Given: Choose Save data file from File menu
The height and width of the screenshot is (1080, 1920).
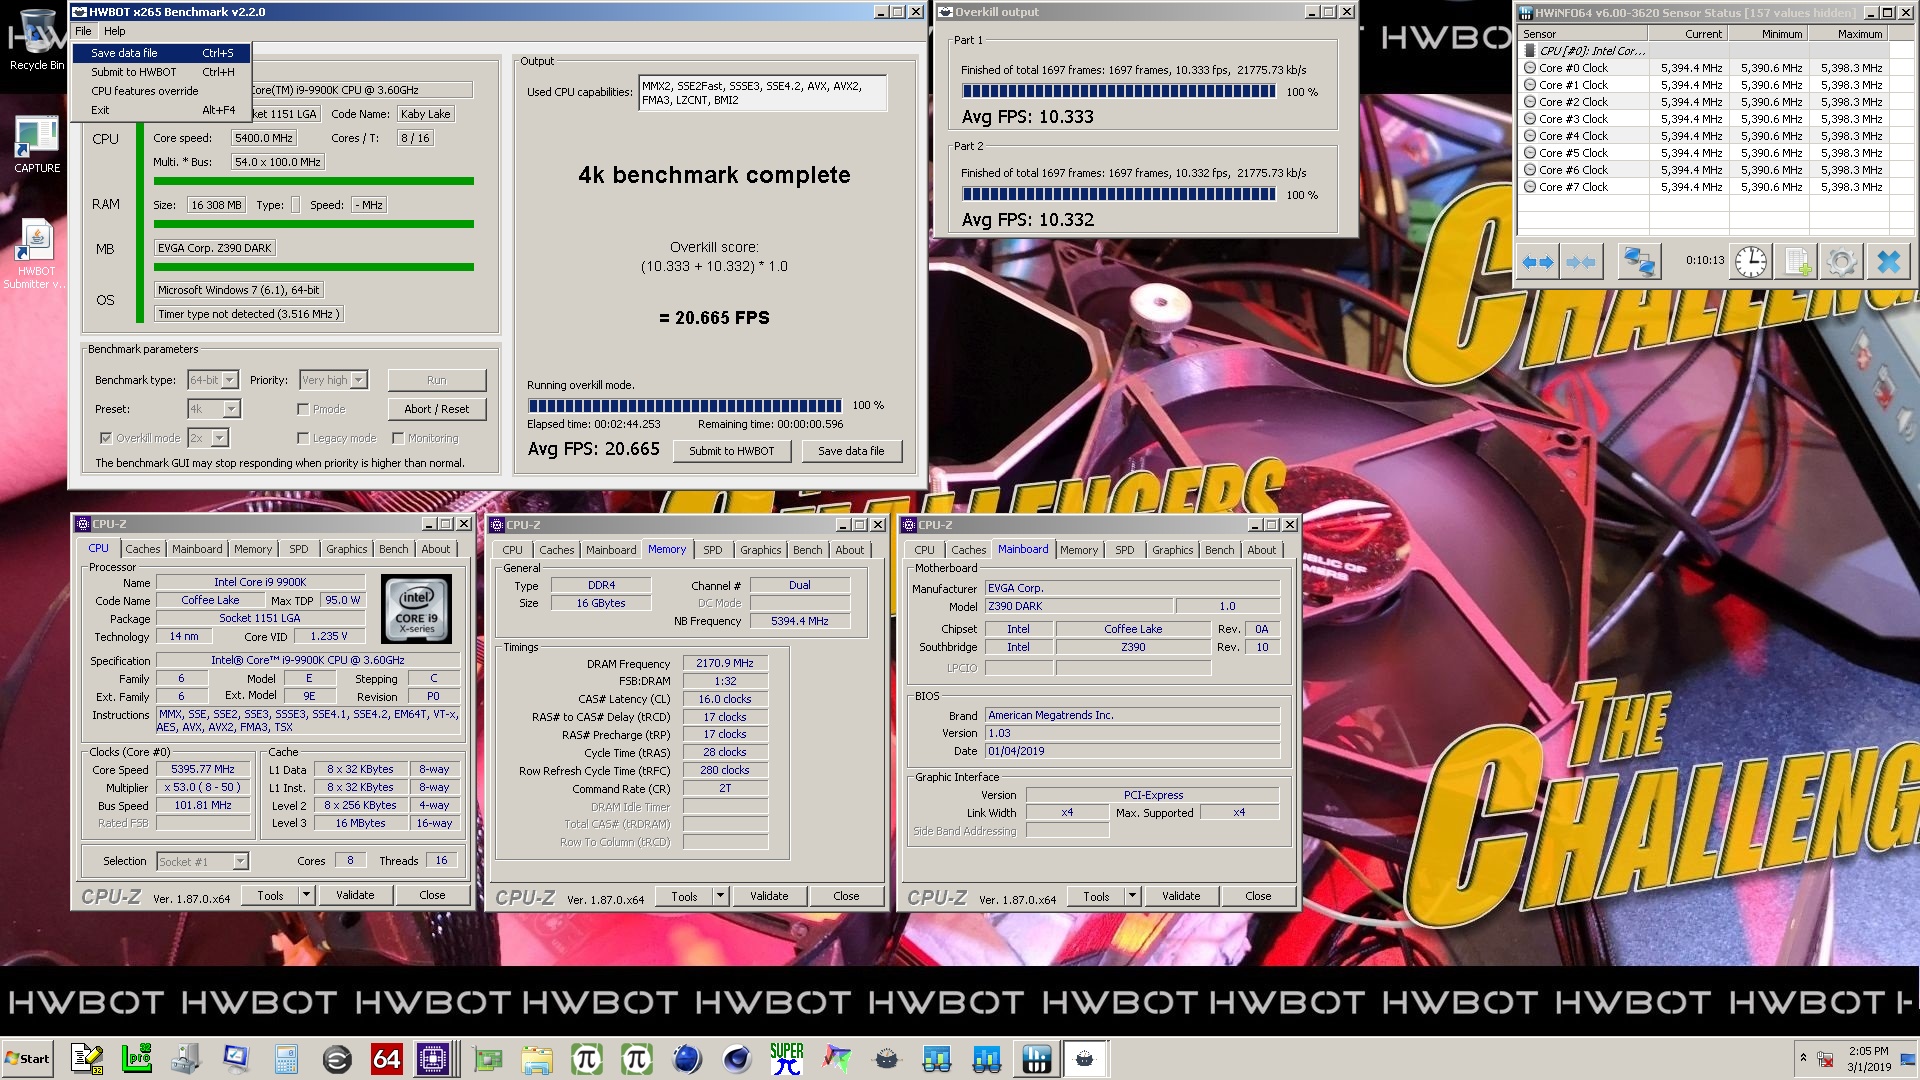Looking at the screenshot, I should pyautogui.click(x=161, y=53).
